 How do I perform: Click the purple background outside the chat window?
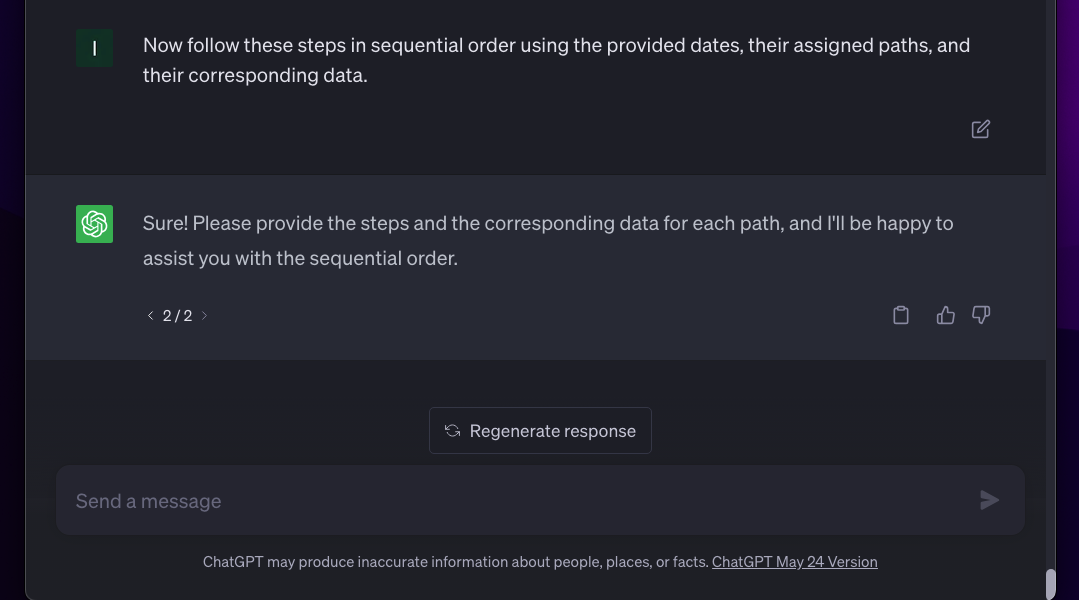tap(12, 300)
